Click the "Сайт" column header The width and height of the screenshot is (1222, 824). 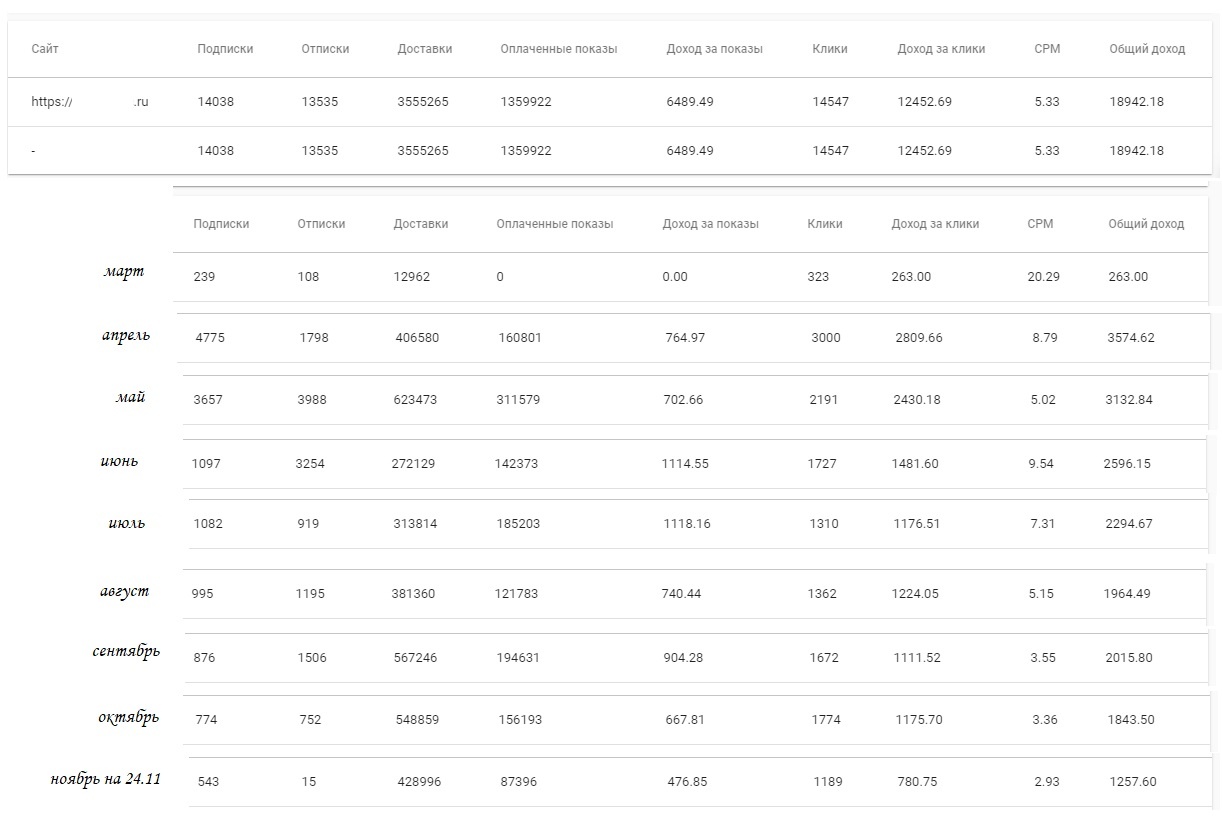pos(45,49)
